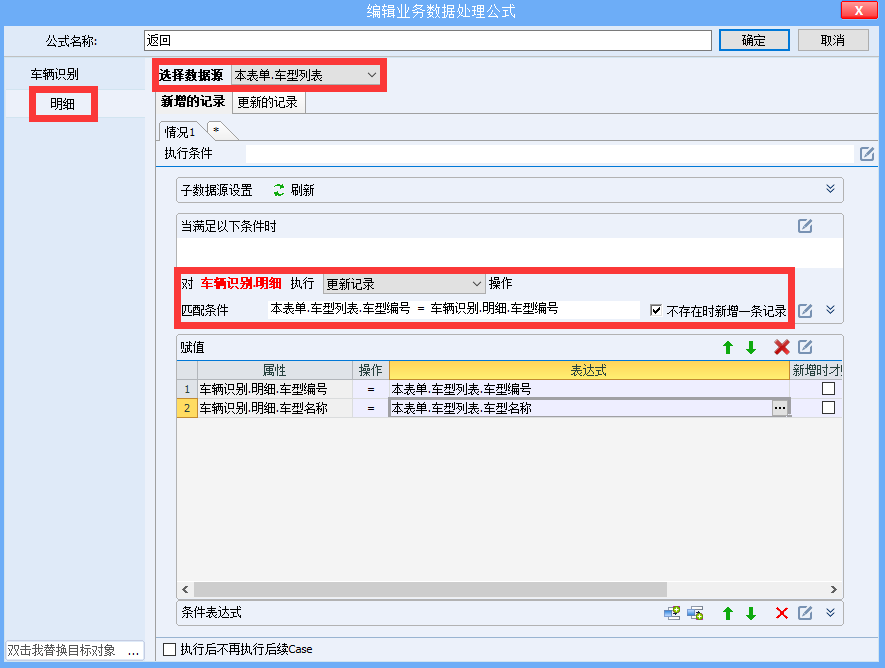The image size is (885, 668).
Task: Close the 编辑业务数据处理公式 dialog
Action: coord(859,10)
